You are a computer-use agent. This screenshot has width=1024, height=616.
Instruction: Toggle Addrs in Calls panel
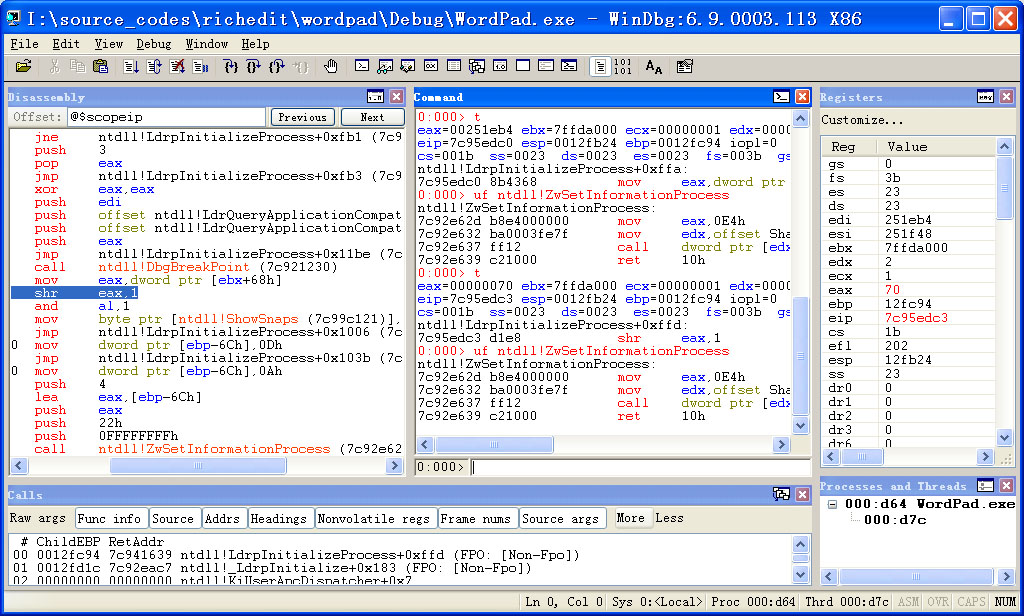(x=223, y=518)
